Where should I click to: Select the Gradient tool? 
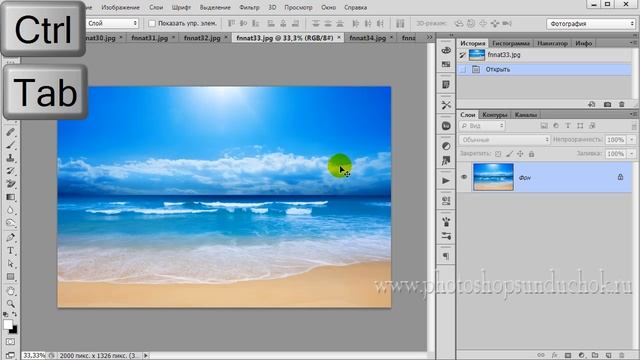pyautogui.click(x=11, y=197)
